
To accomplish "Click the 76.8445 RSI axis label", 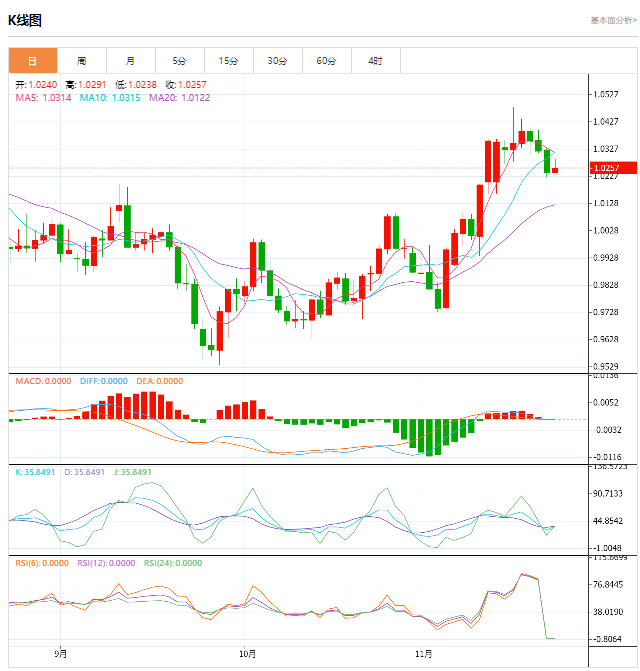I will pyautogui.click(x=607, y=585).
